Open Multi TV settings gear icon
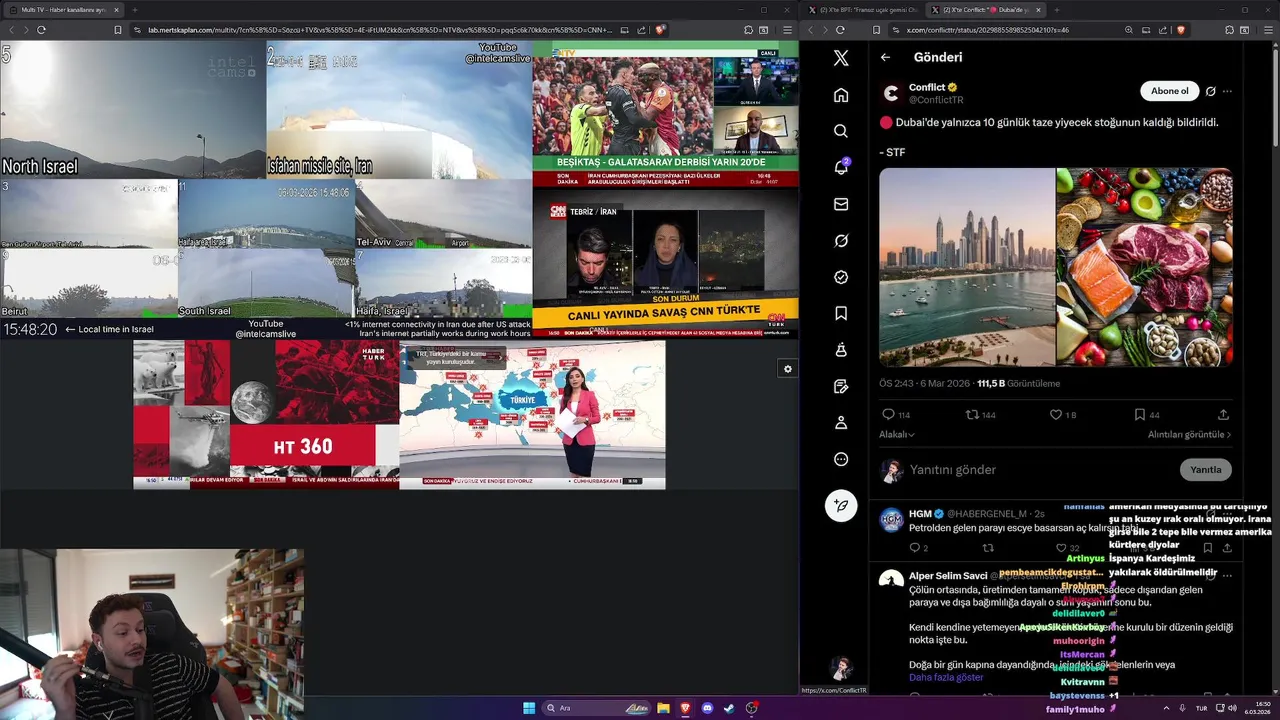Viewport: 1280px width, 720px height. (788, 369)
